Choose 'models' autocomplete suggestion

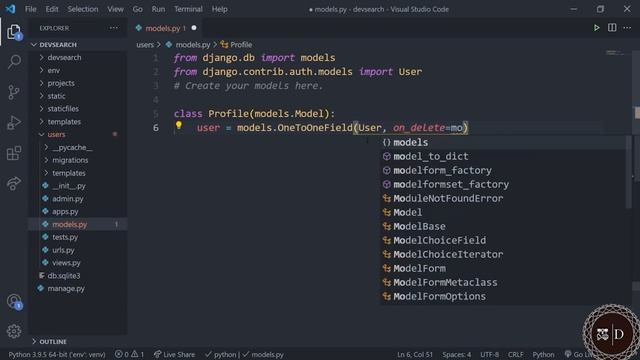click(x=503, y=142)
